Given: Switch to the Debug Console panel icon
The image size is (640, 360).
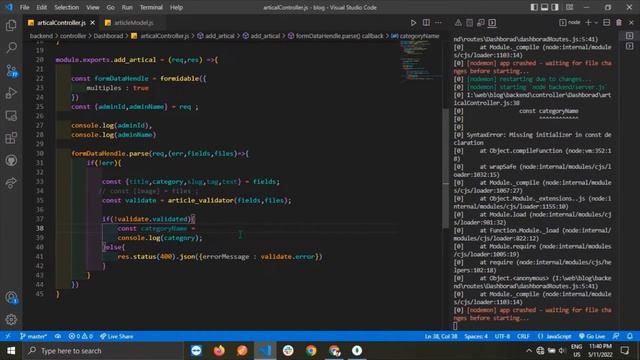Looking at the screenshot, I should click(x=481, y=23).
